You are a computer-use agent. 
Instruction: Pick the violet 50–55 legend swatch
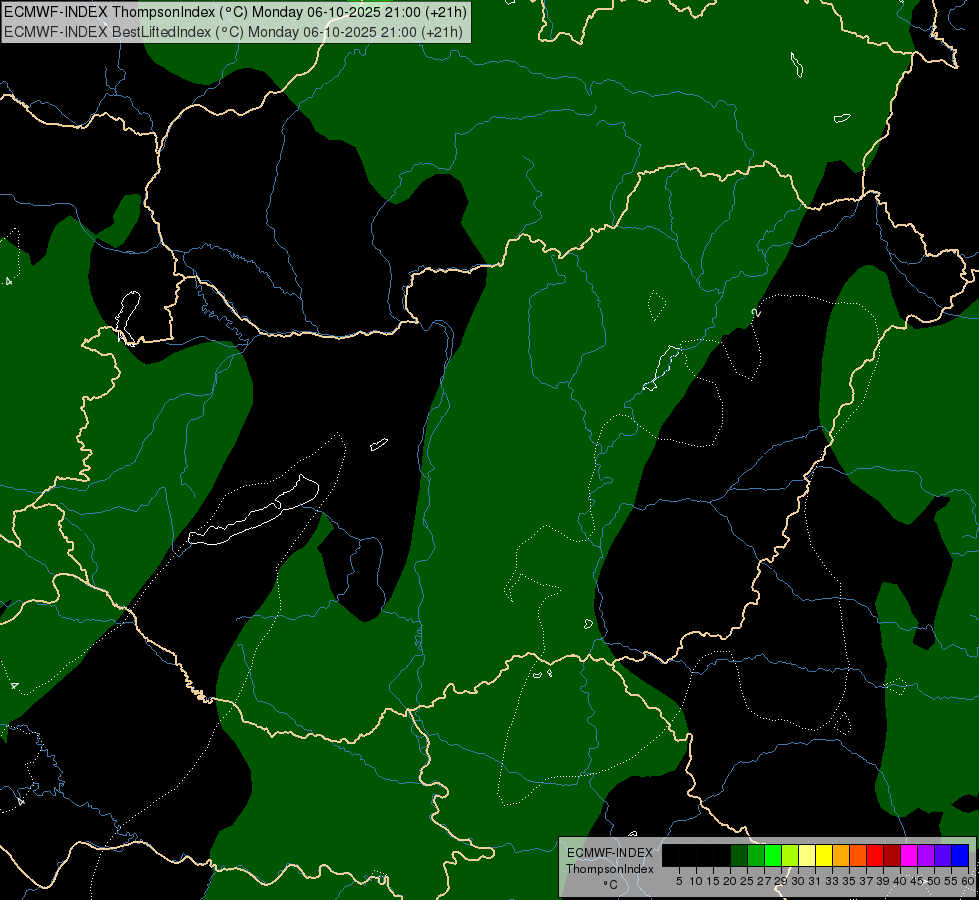coord(943,855)
